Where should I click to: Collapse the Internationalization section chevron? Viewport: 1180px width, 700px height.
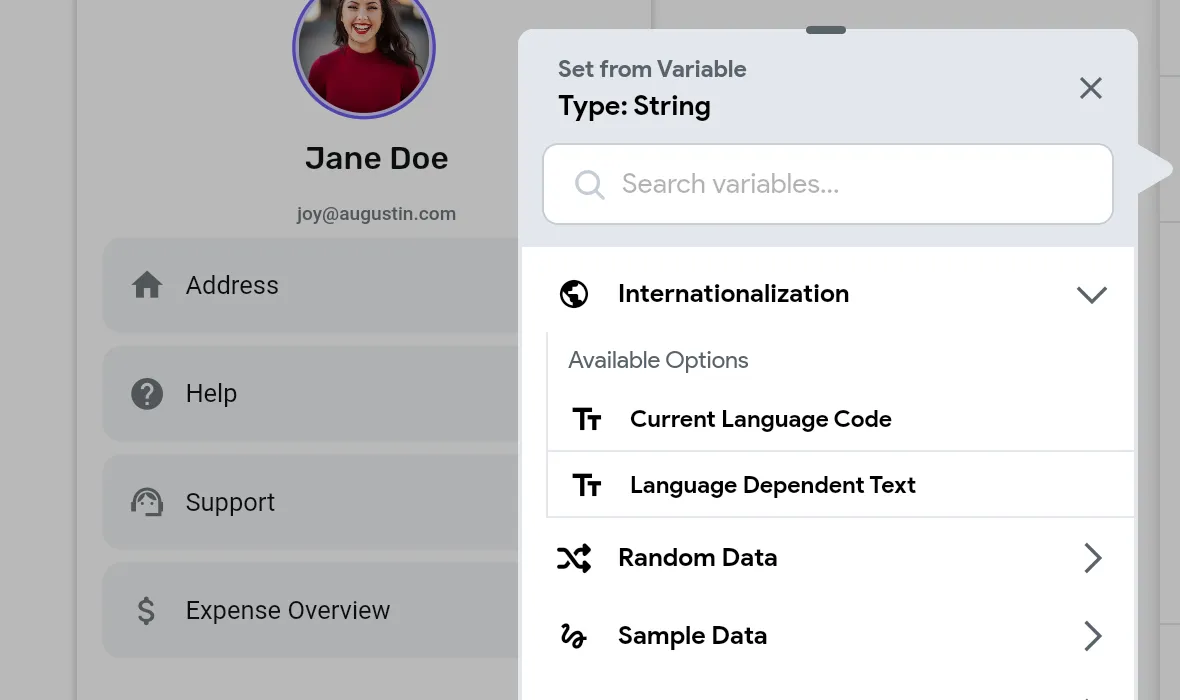click(1091, 294)
